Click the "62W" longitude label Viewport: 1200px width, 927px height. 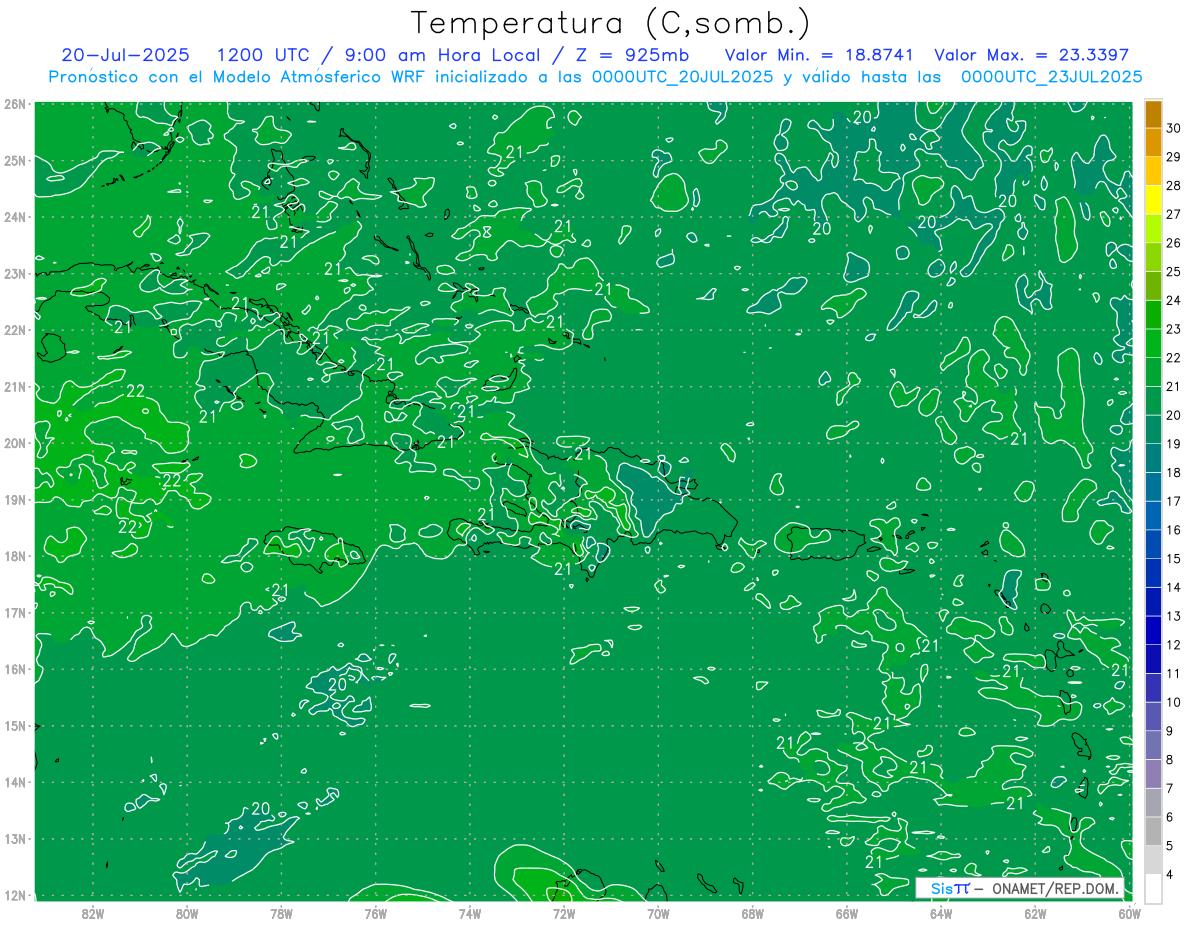1035,913
